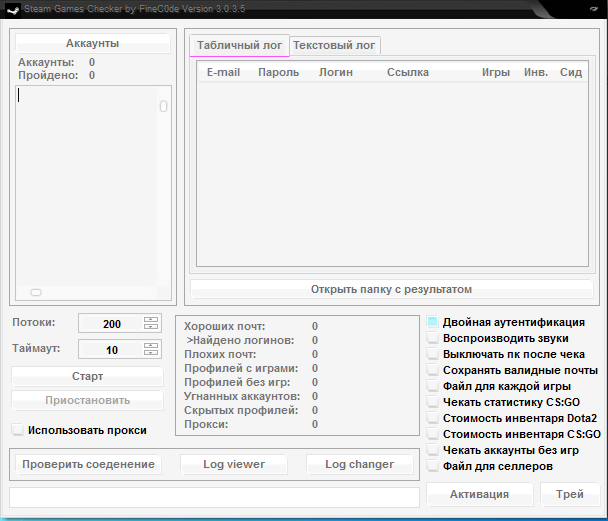Click the Таймаут input field showing 10
The height and width of the screenshot is (521, 608).
(x=111, y=350)
